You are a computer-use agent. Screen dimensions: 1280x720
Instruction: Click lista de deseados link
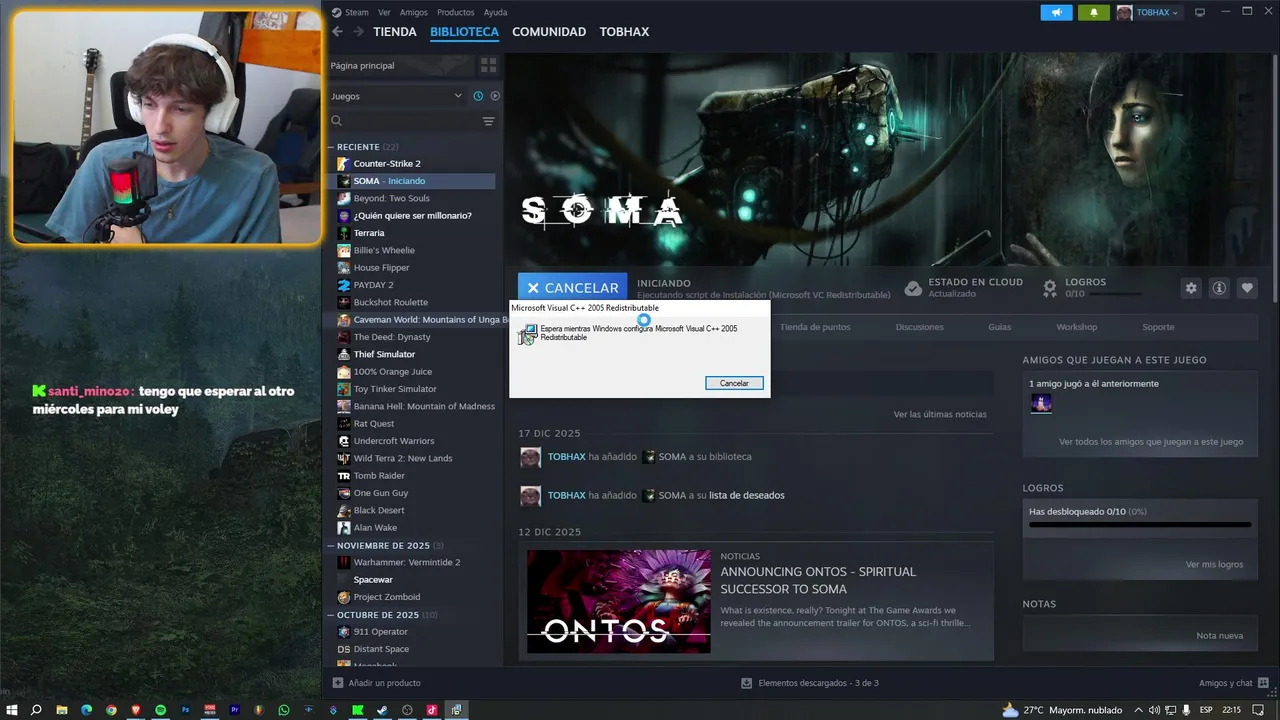[x=747, y=495]
